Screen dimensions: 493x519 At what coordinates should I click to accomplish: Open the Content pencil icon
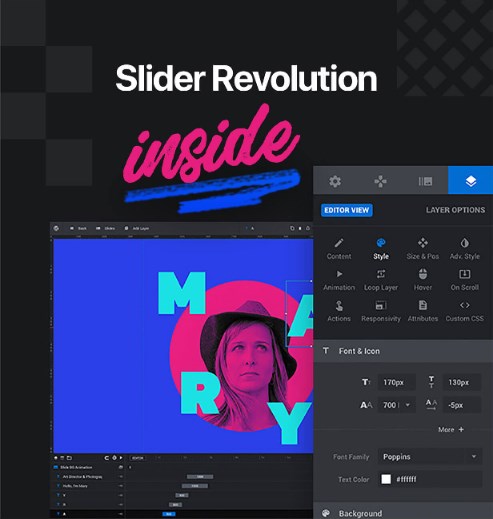tap(339, 249)
